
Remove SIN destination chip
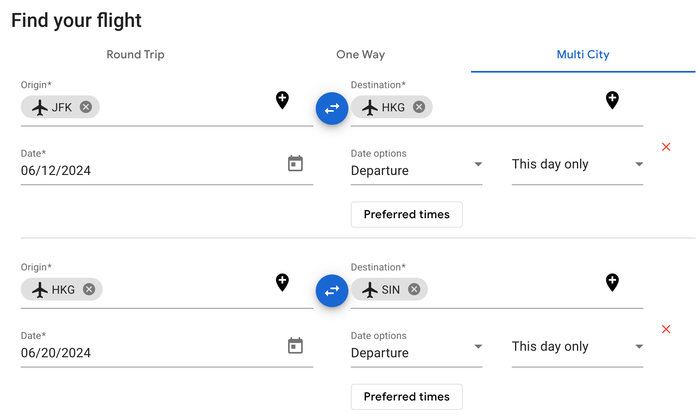tap(414, 289)
